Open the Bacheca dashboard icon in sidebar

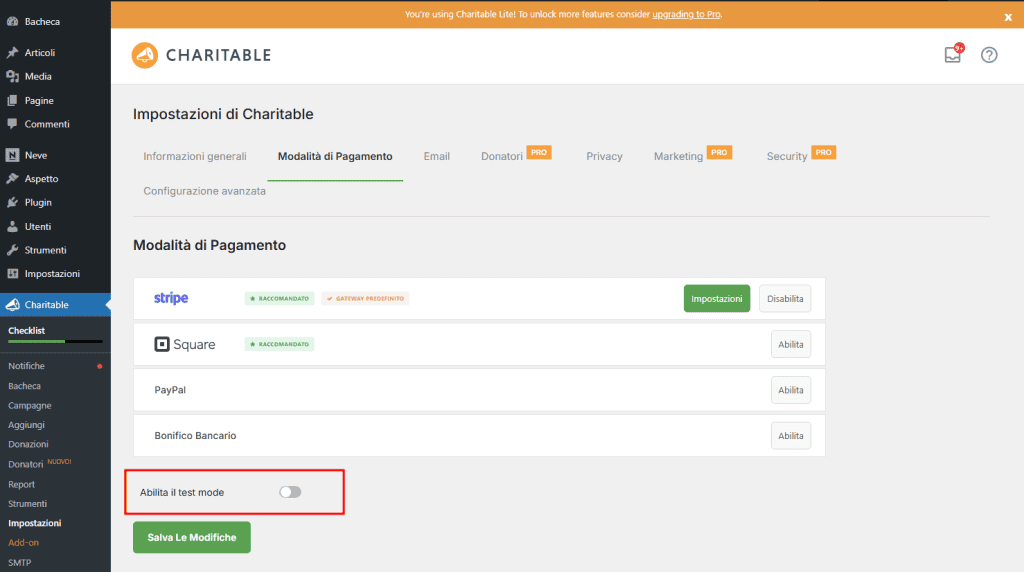[12, 22]
